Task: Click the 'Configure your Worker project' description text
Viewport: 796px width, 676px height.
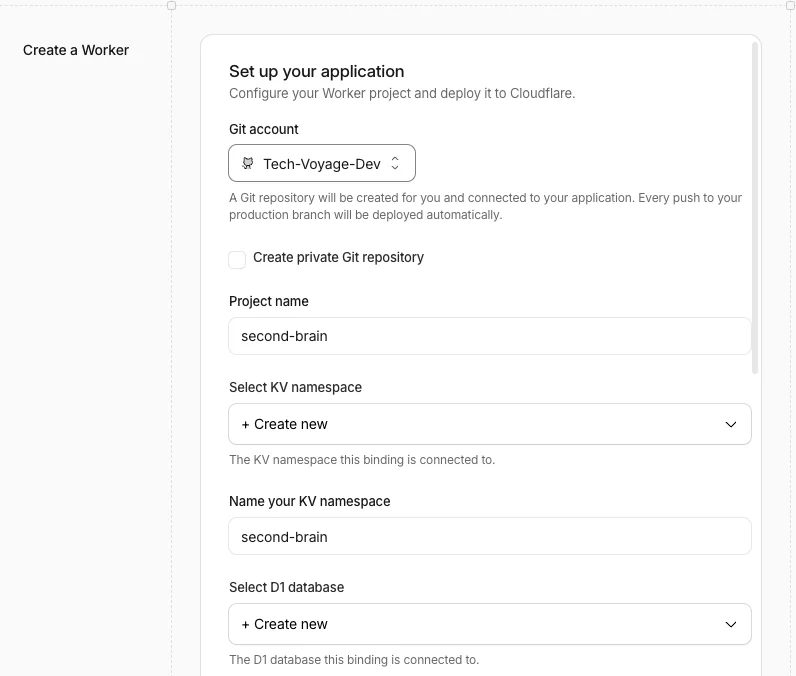Action: pyautogui.click(x=402, y=93)
